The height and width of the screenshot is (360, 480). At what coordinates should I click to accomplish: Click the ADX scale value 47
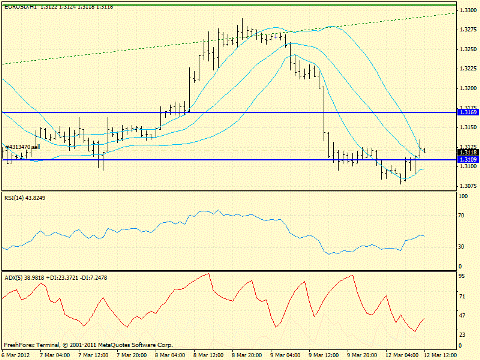(462, 315)
